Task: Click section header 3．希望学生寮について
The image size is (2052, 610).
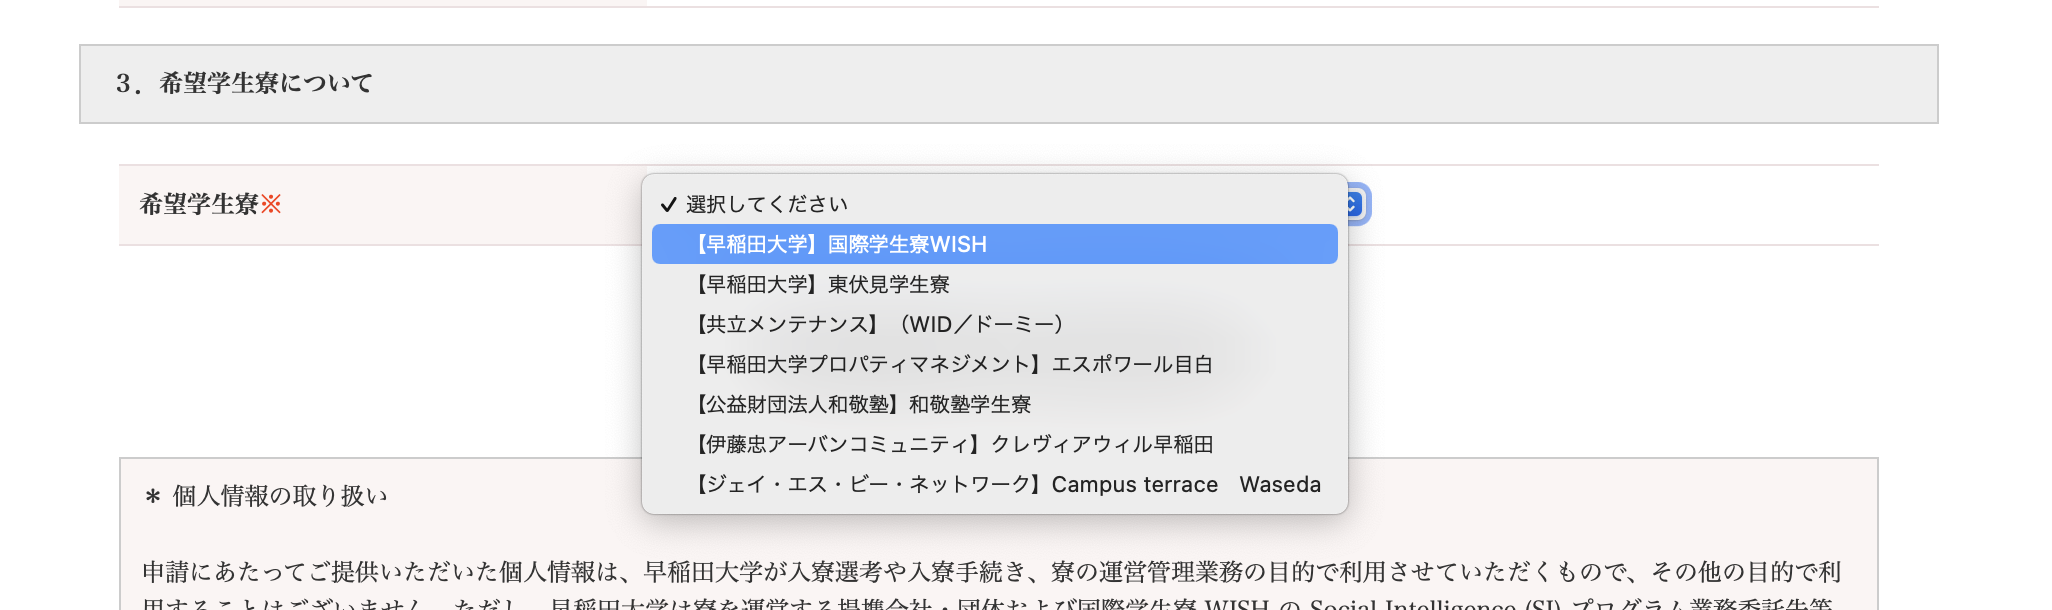Action: click(244, 83)
